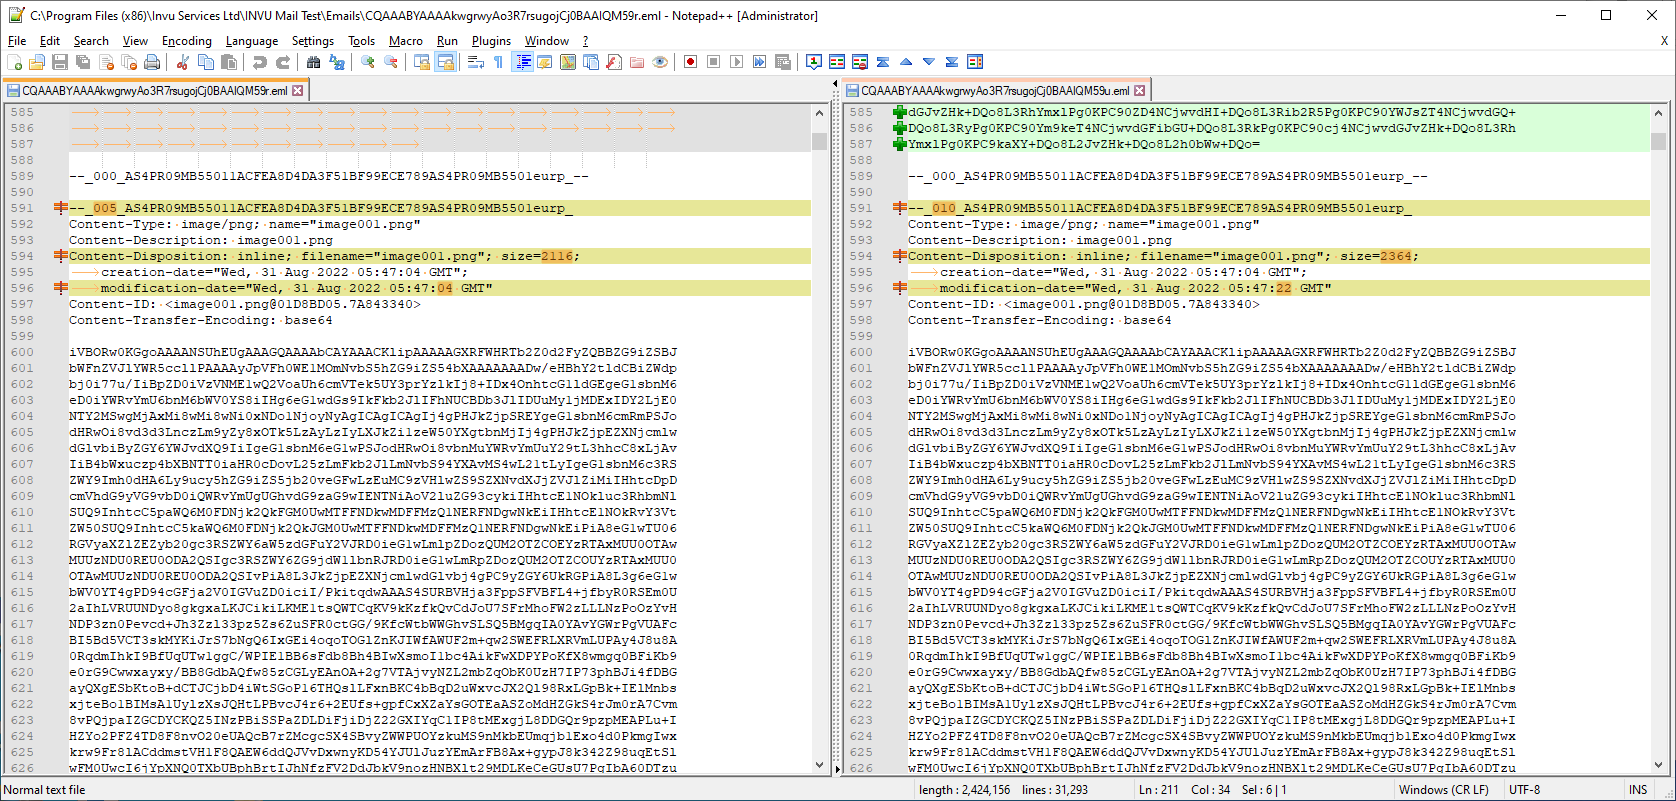Open the Encoding menu
1676x801 pixels.
[187, 41]
